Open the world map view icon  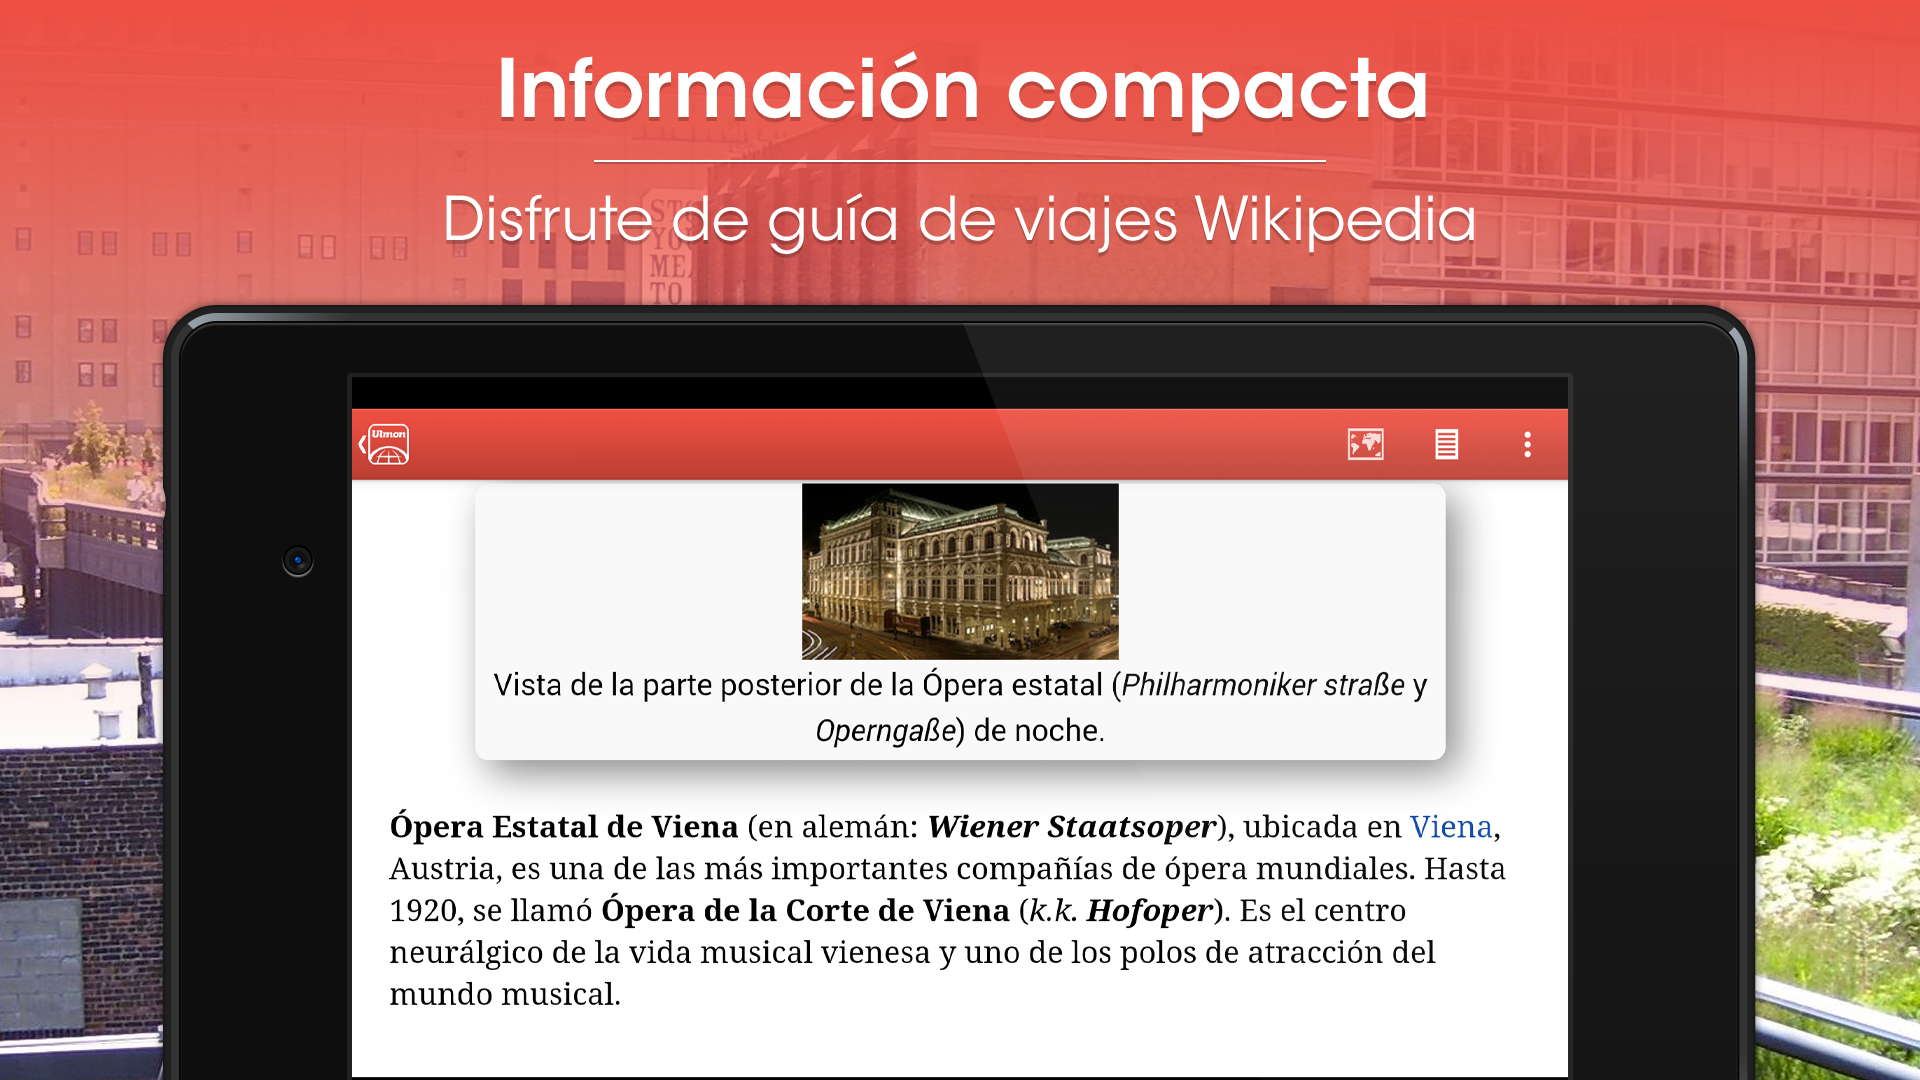point(1365,444)
